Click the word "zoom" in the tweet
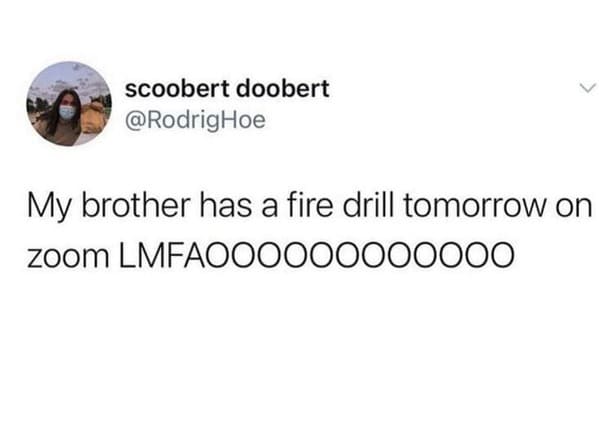The image size is (599, 428). pyautogui.click(x=68, y=256)
